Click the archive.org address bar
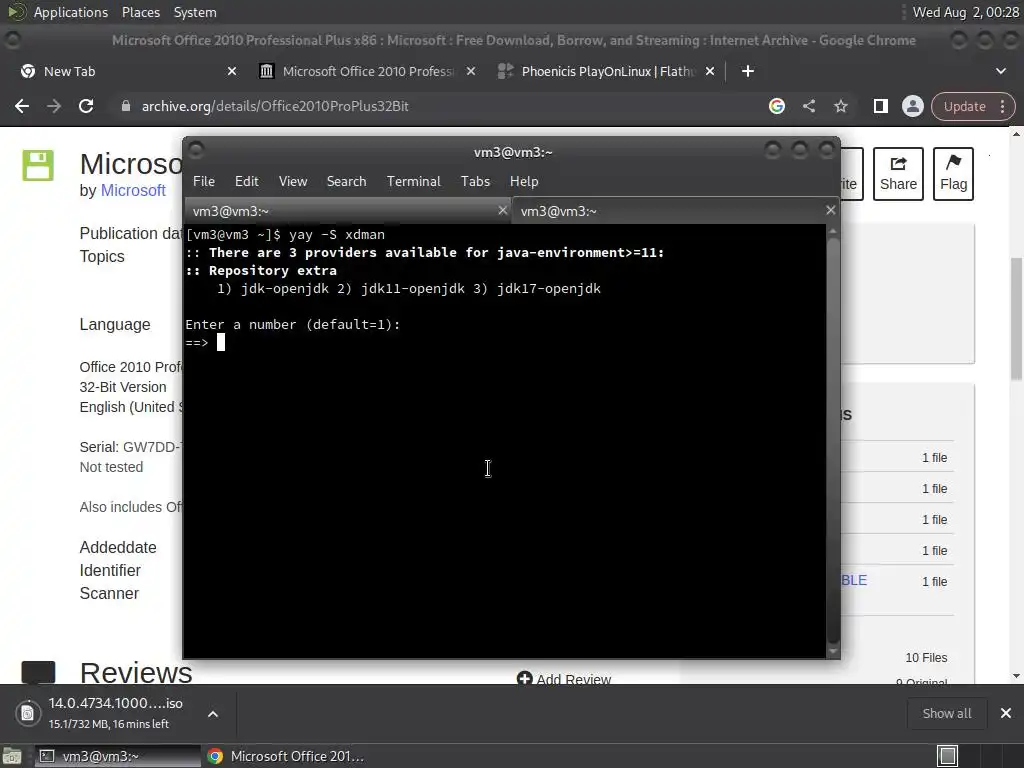The image size is (1024, 768). pyautogui.click(x=438, y=106)
